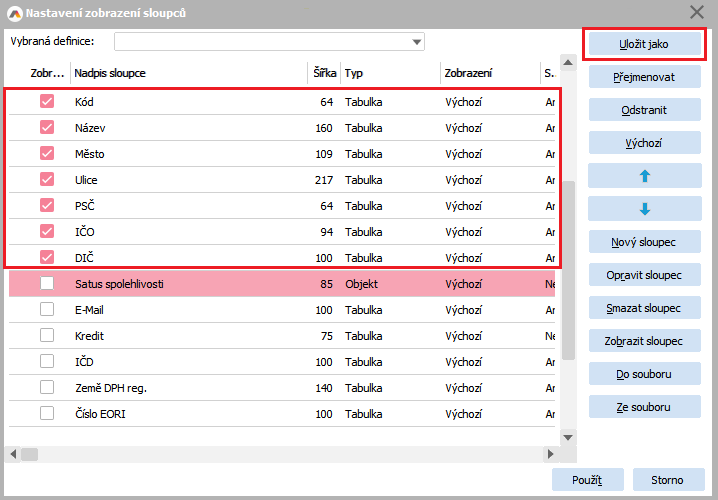Click the Uložit jako button
The width and height of the screenshot is (718, 500).
pos(644,44)
